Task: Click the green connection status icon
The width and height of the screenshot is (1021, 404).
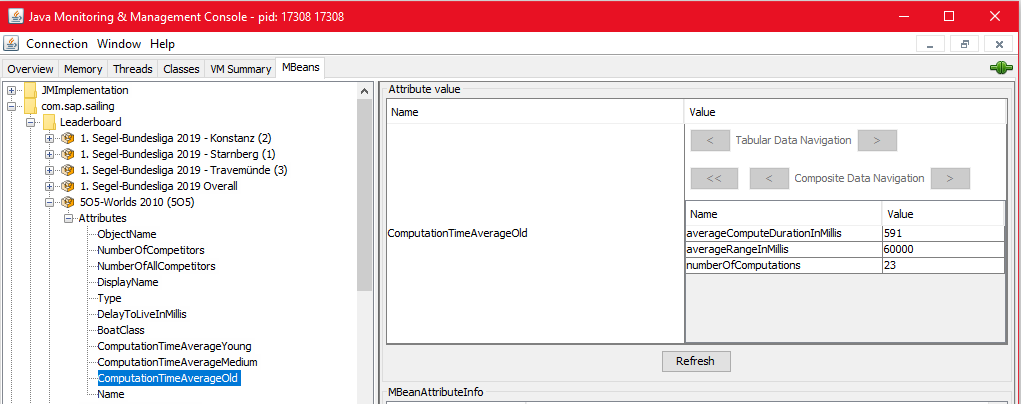Action: (1001, 67)
